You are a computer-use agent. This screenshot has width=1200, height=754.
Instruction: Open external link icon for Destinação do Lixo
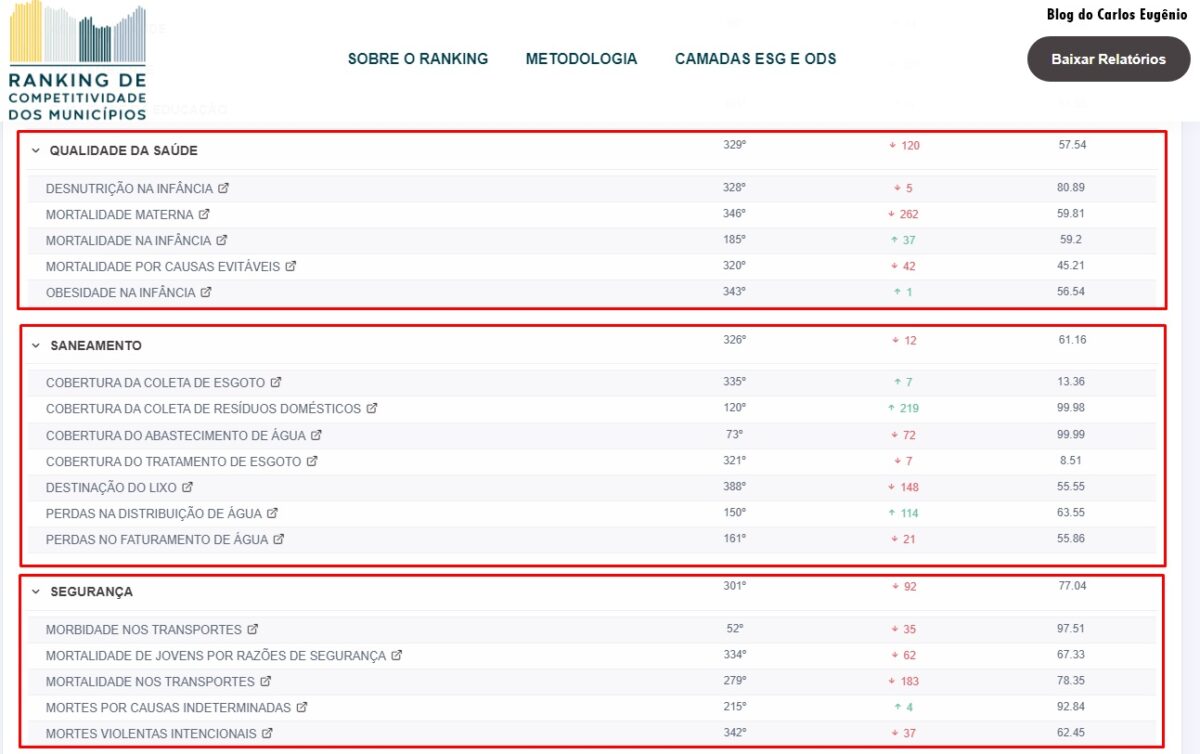(x=187, y=487)
